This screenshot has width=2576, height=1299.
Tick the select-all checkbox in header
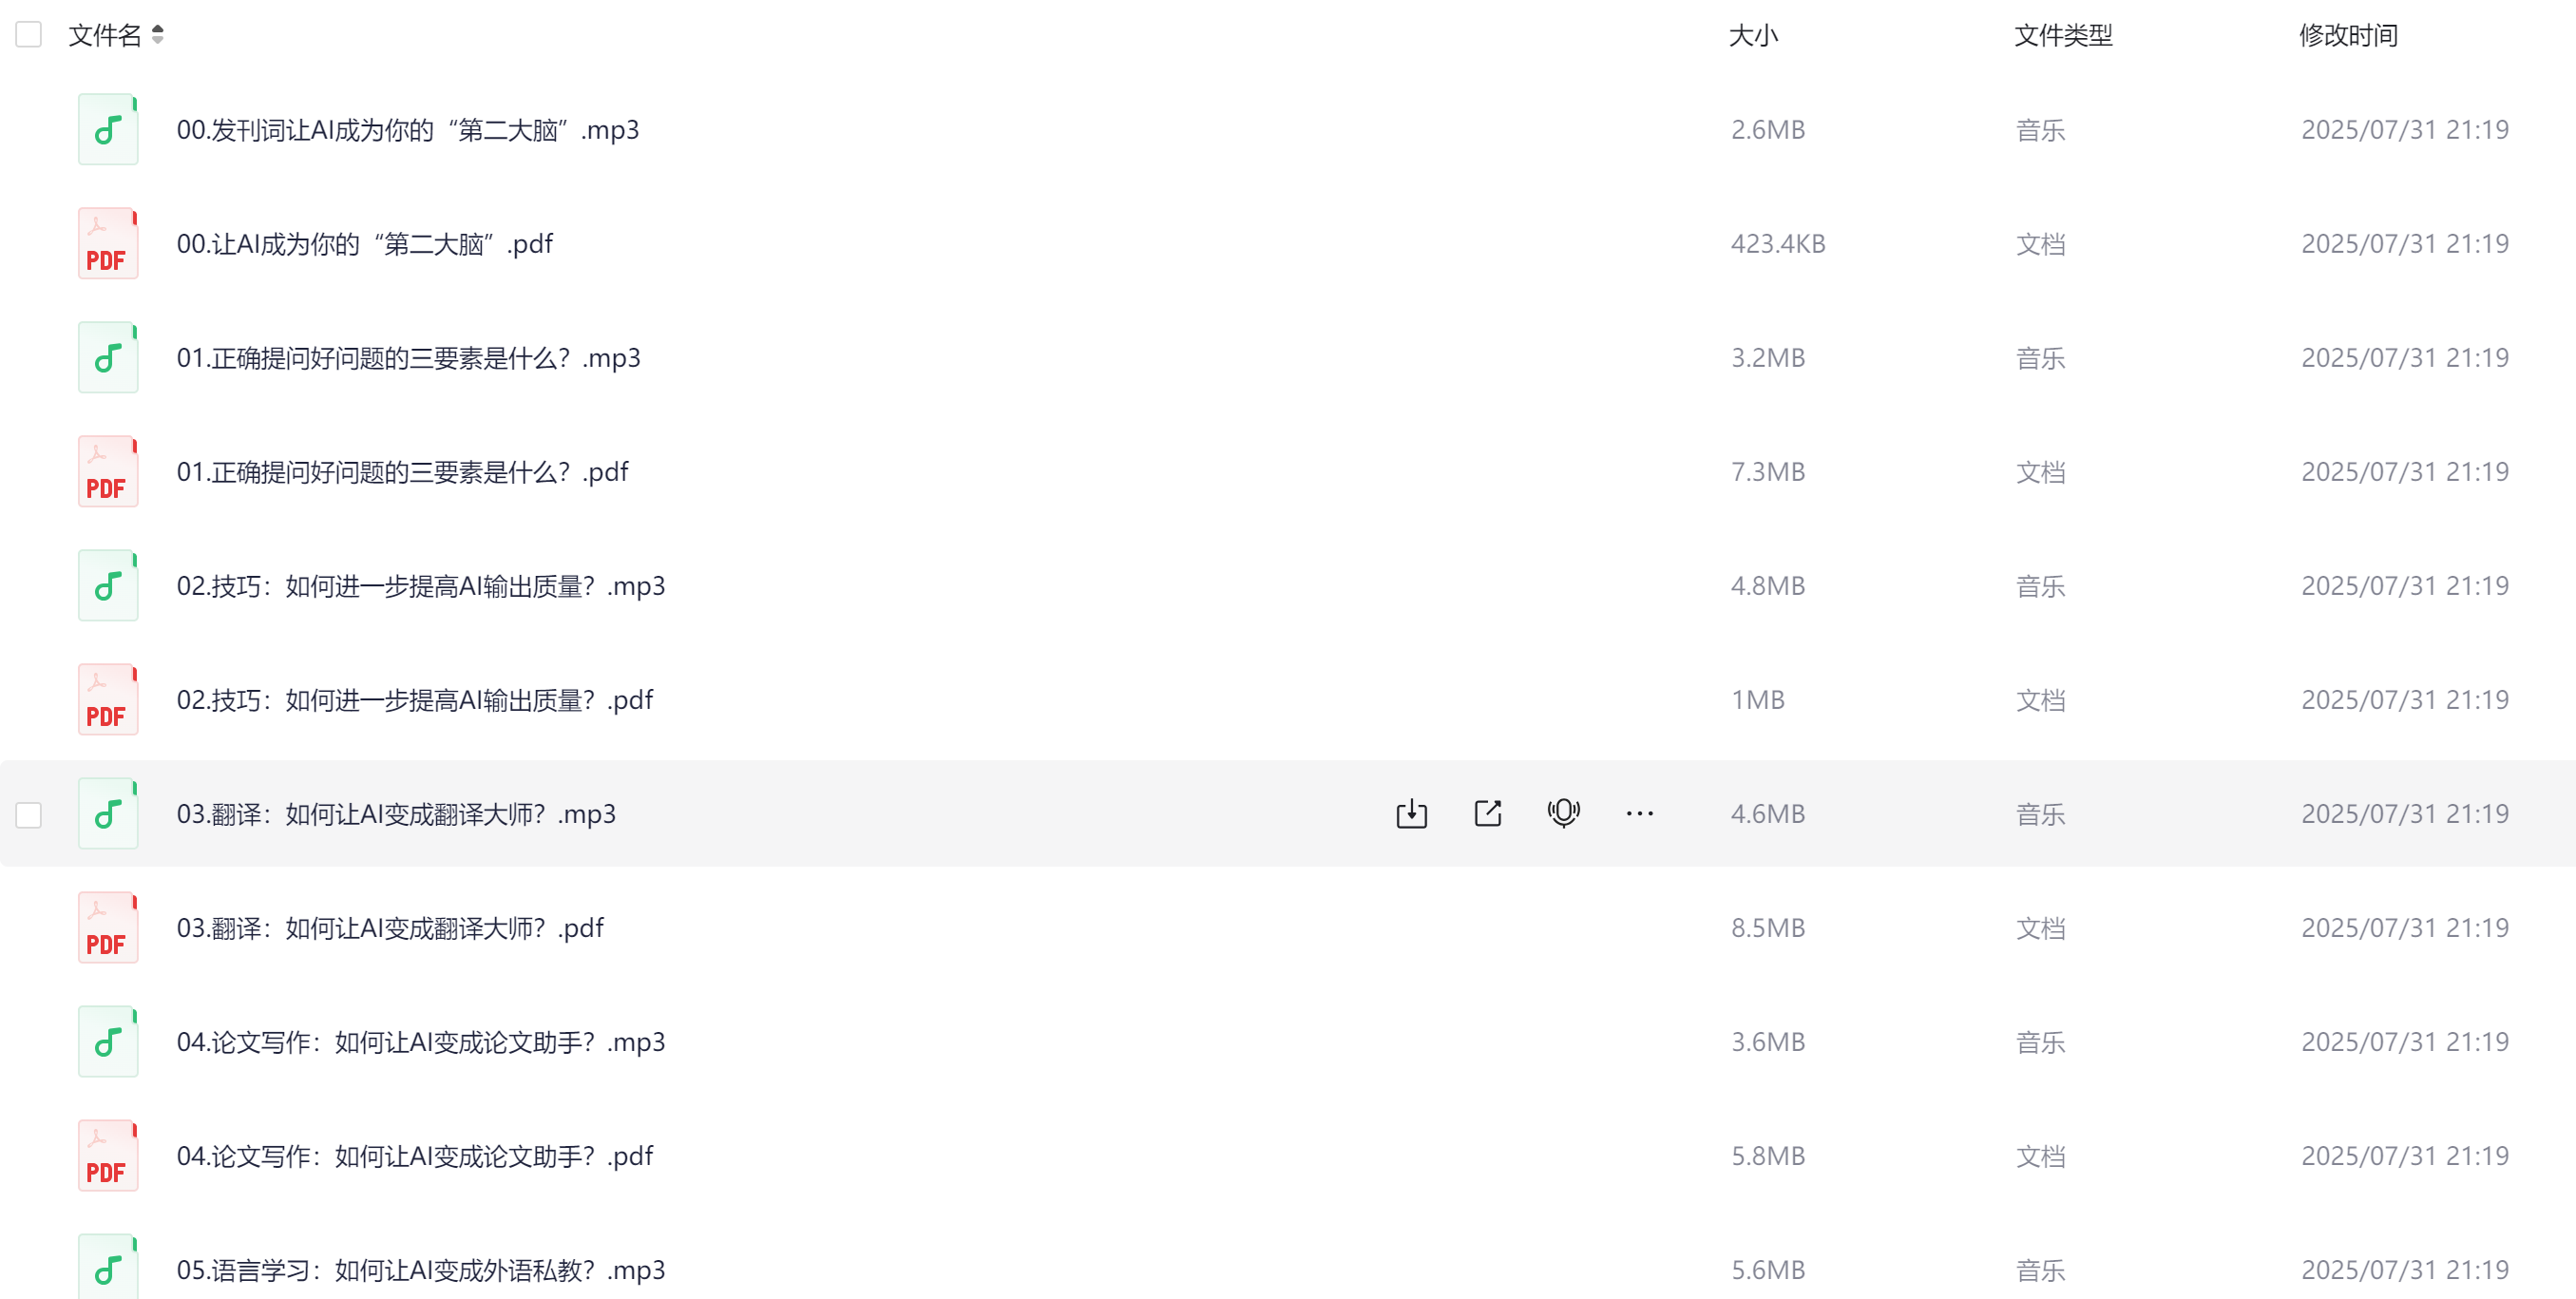point(28,34)
